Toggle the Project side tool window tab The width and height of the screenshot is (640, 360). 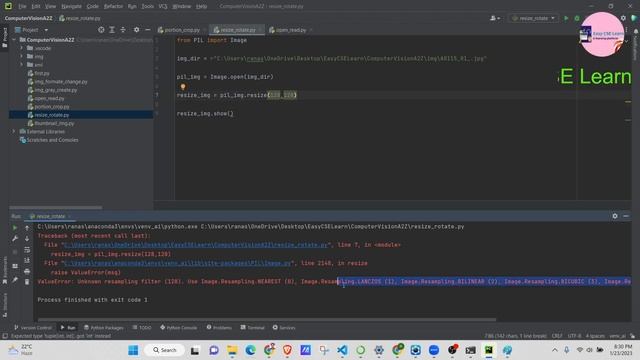tap(4, 37)
